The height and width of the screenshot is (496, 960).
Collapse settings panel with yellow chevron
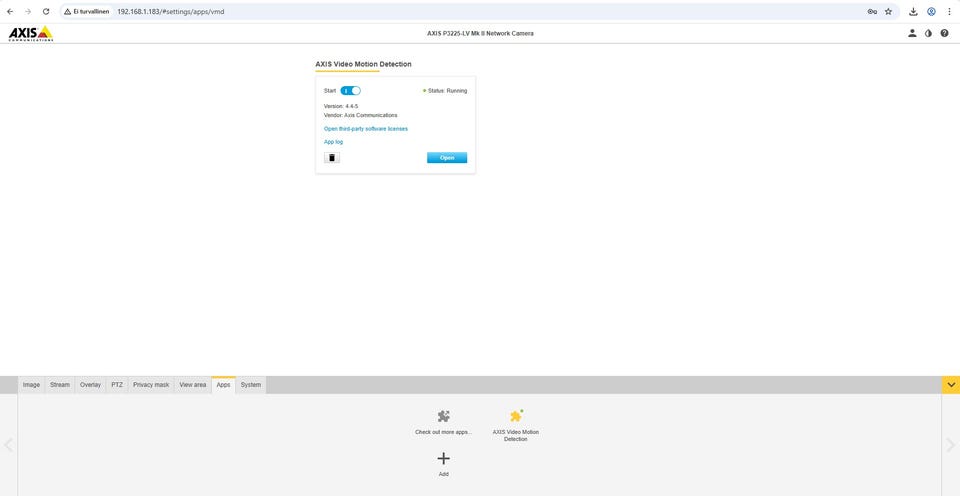pyautogui.click(x=951, y=385)
